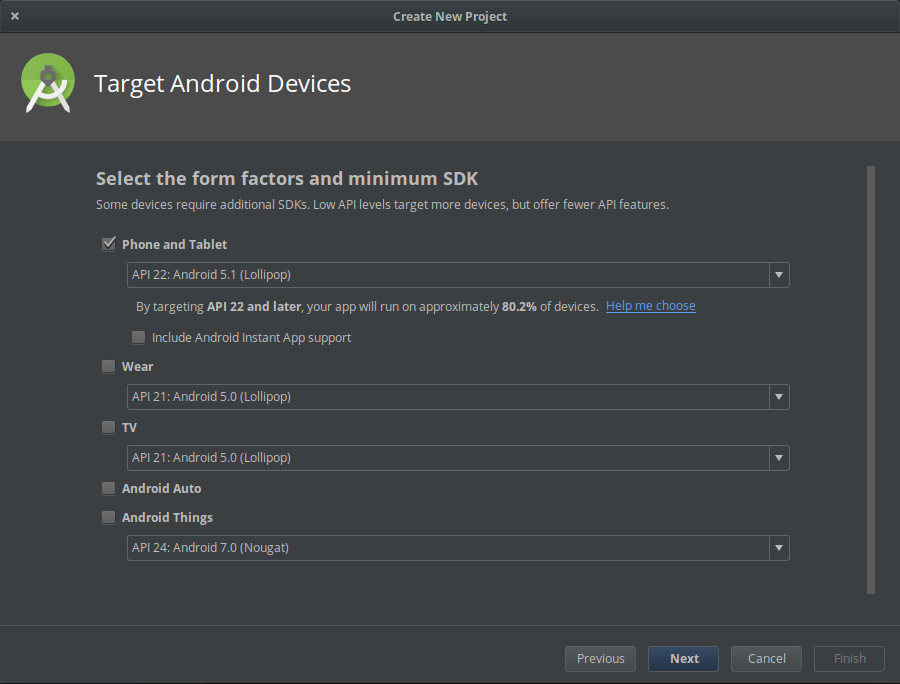Open the Phone and Tablet API 22 dropdown
The height and width of the screenshot is (684, 900).
pos(457,275)
